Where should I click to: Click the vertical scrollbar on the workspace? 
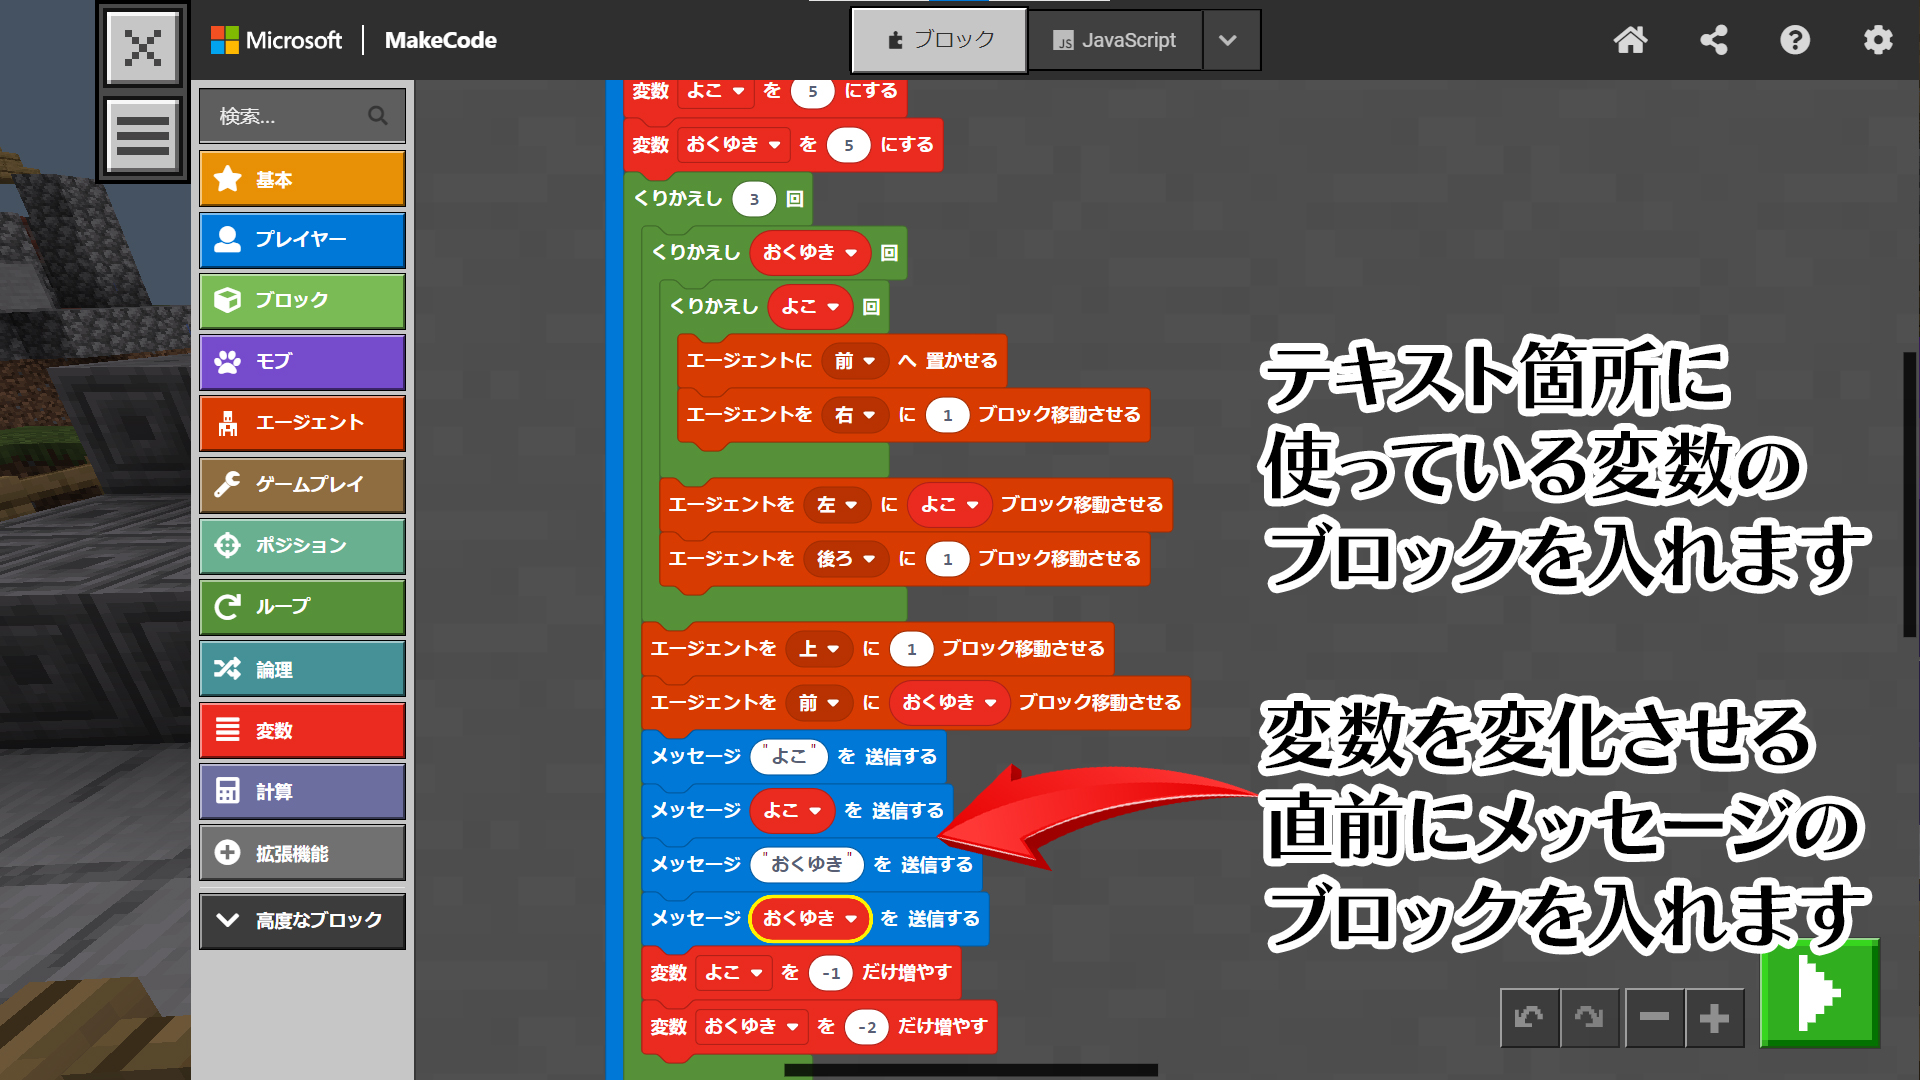click(1908, 494)
